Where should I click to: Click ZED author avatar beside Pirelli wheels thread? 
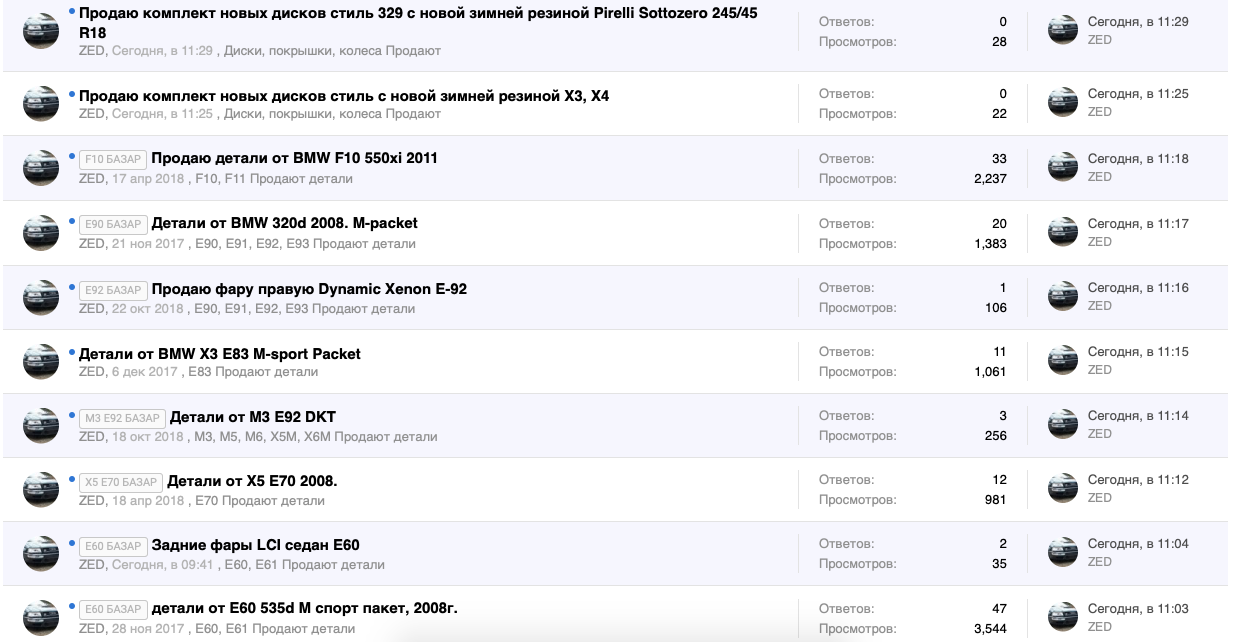[x=41, y=30]
